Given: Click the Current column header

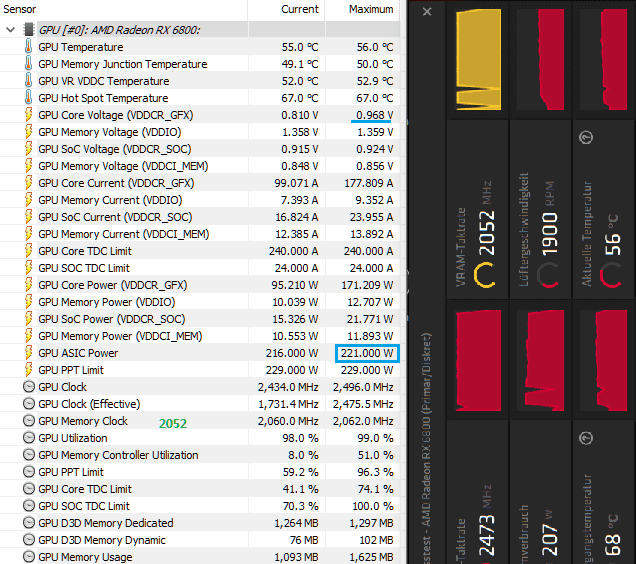Looking at the screenshot, I should pos(300,9).
